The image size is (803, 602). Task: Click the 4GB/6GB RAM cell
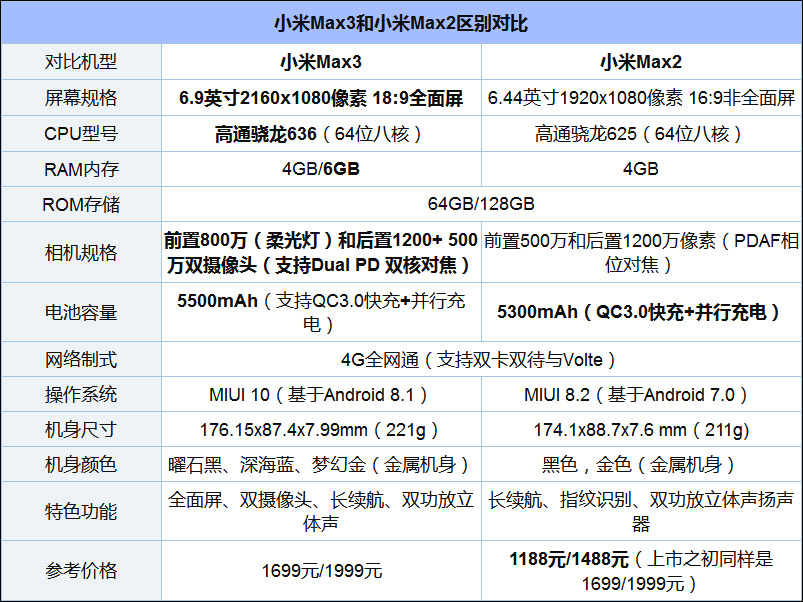pyautogui.click(x=321, y=168)
